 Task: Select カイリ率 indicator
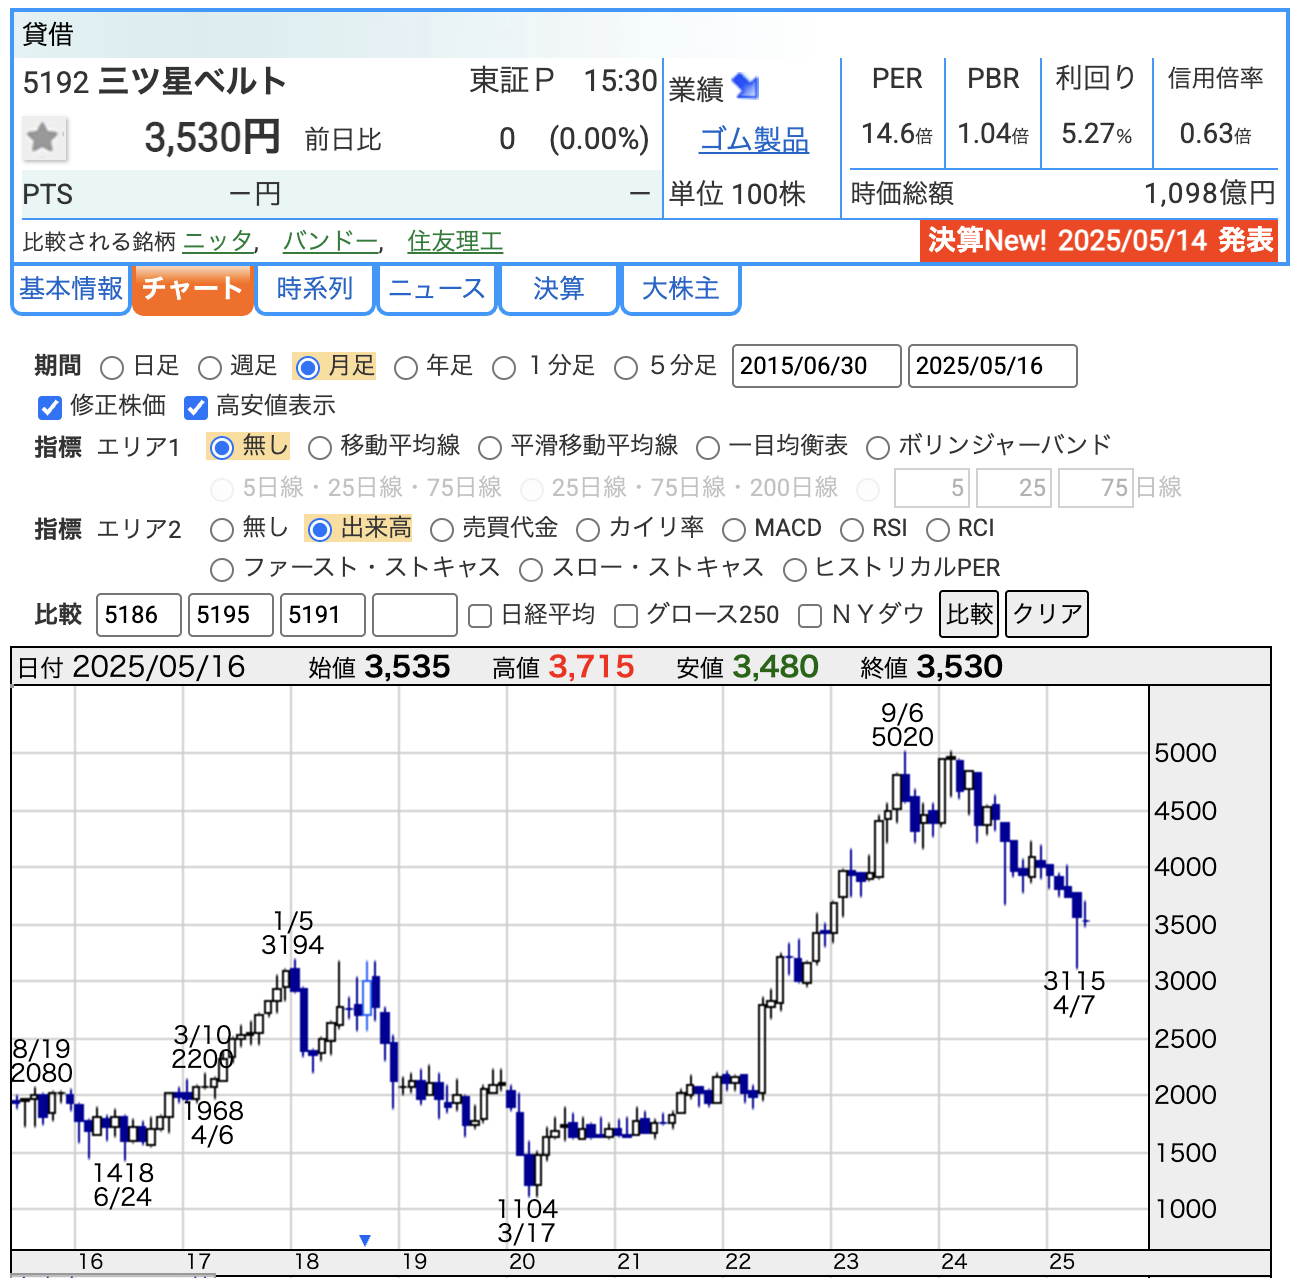coord(588,529)
